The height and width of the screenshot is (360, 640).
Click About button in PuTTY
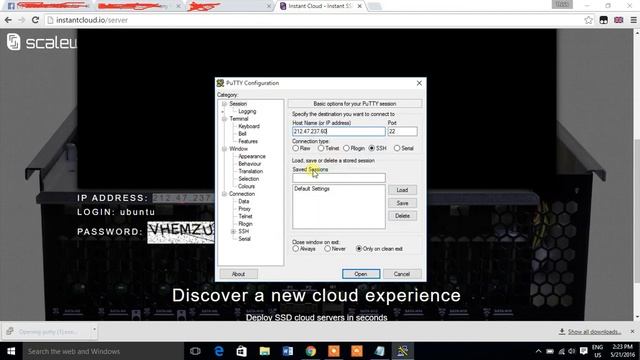[x=238, y=274]
